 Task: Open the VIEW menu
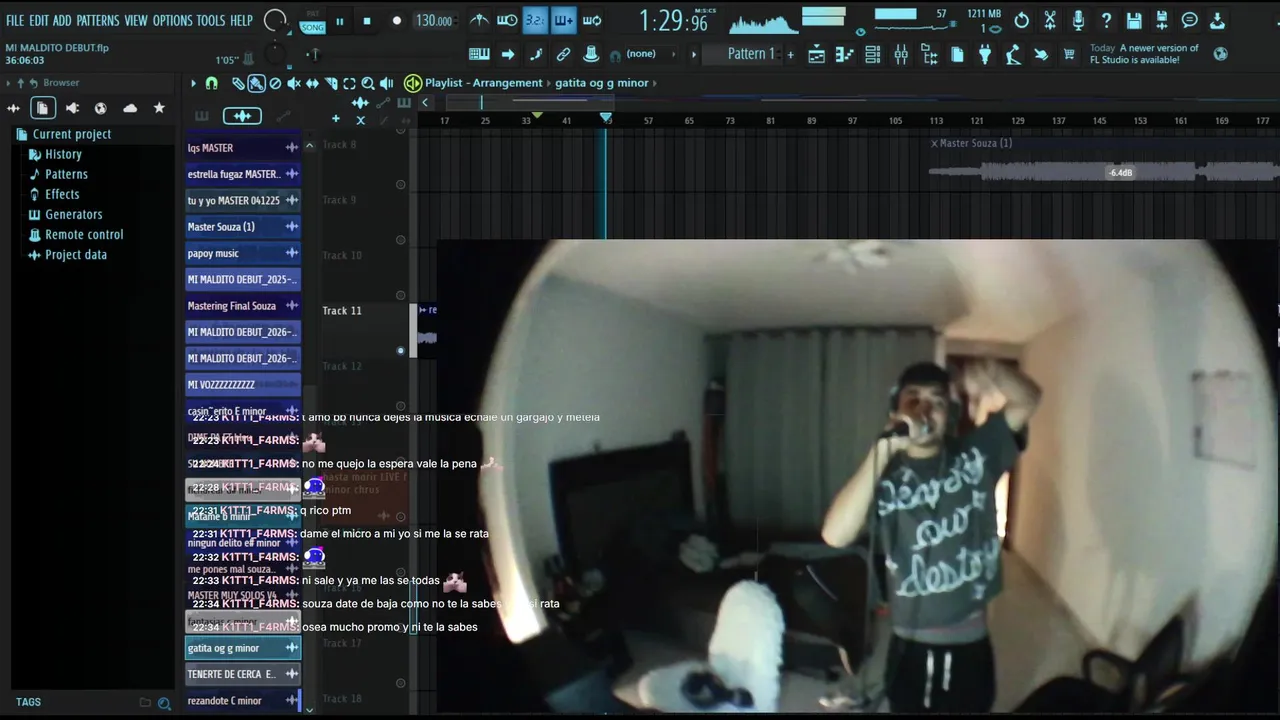[x=136, y=20]
